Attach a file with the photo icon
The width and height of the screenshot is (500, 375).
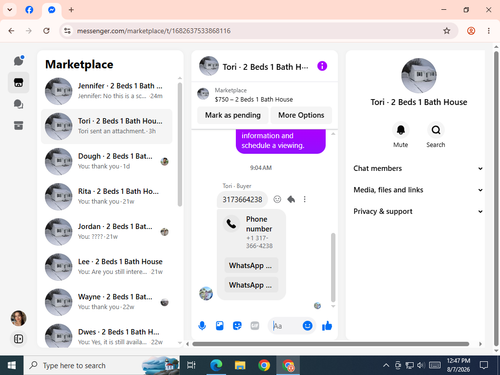click(x=220, y=325)
